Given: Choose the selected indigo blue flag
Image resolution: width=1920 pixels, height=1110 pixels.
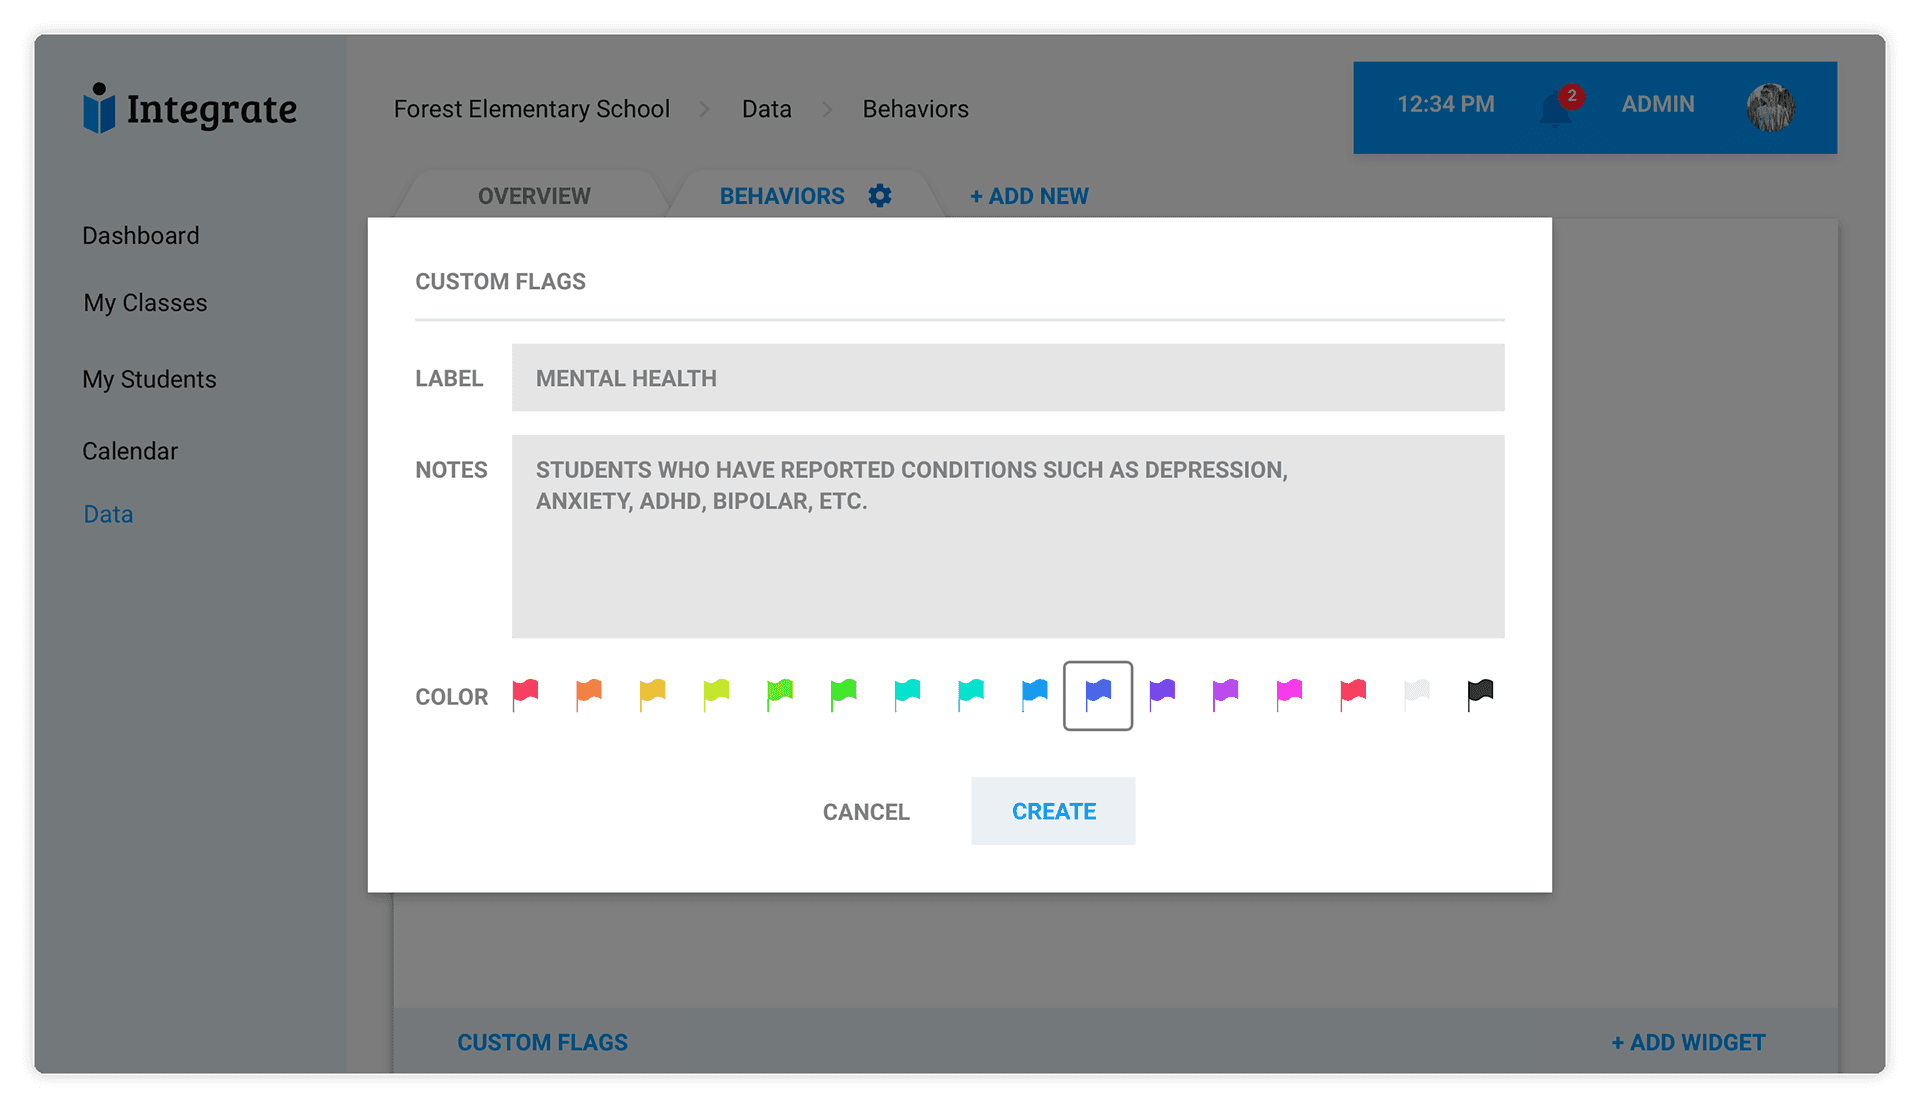Looking at the screenshot, I should (x=1098, y=694).
